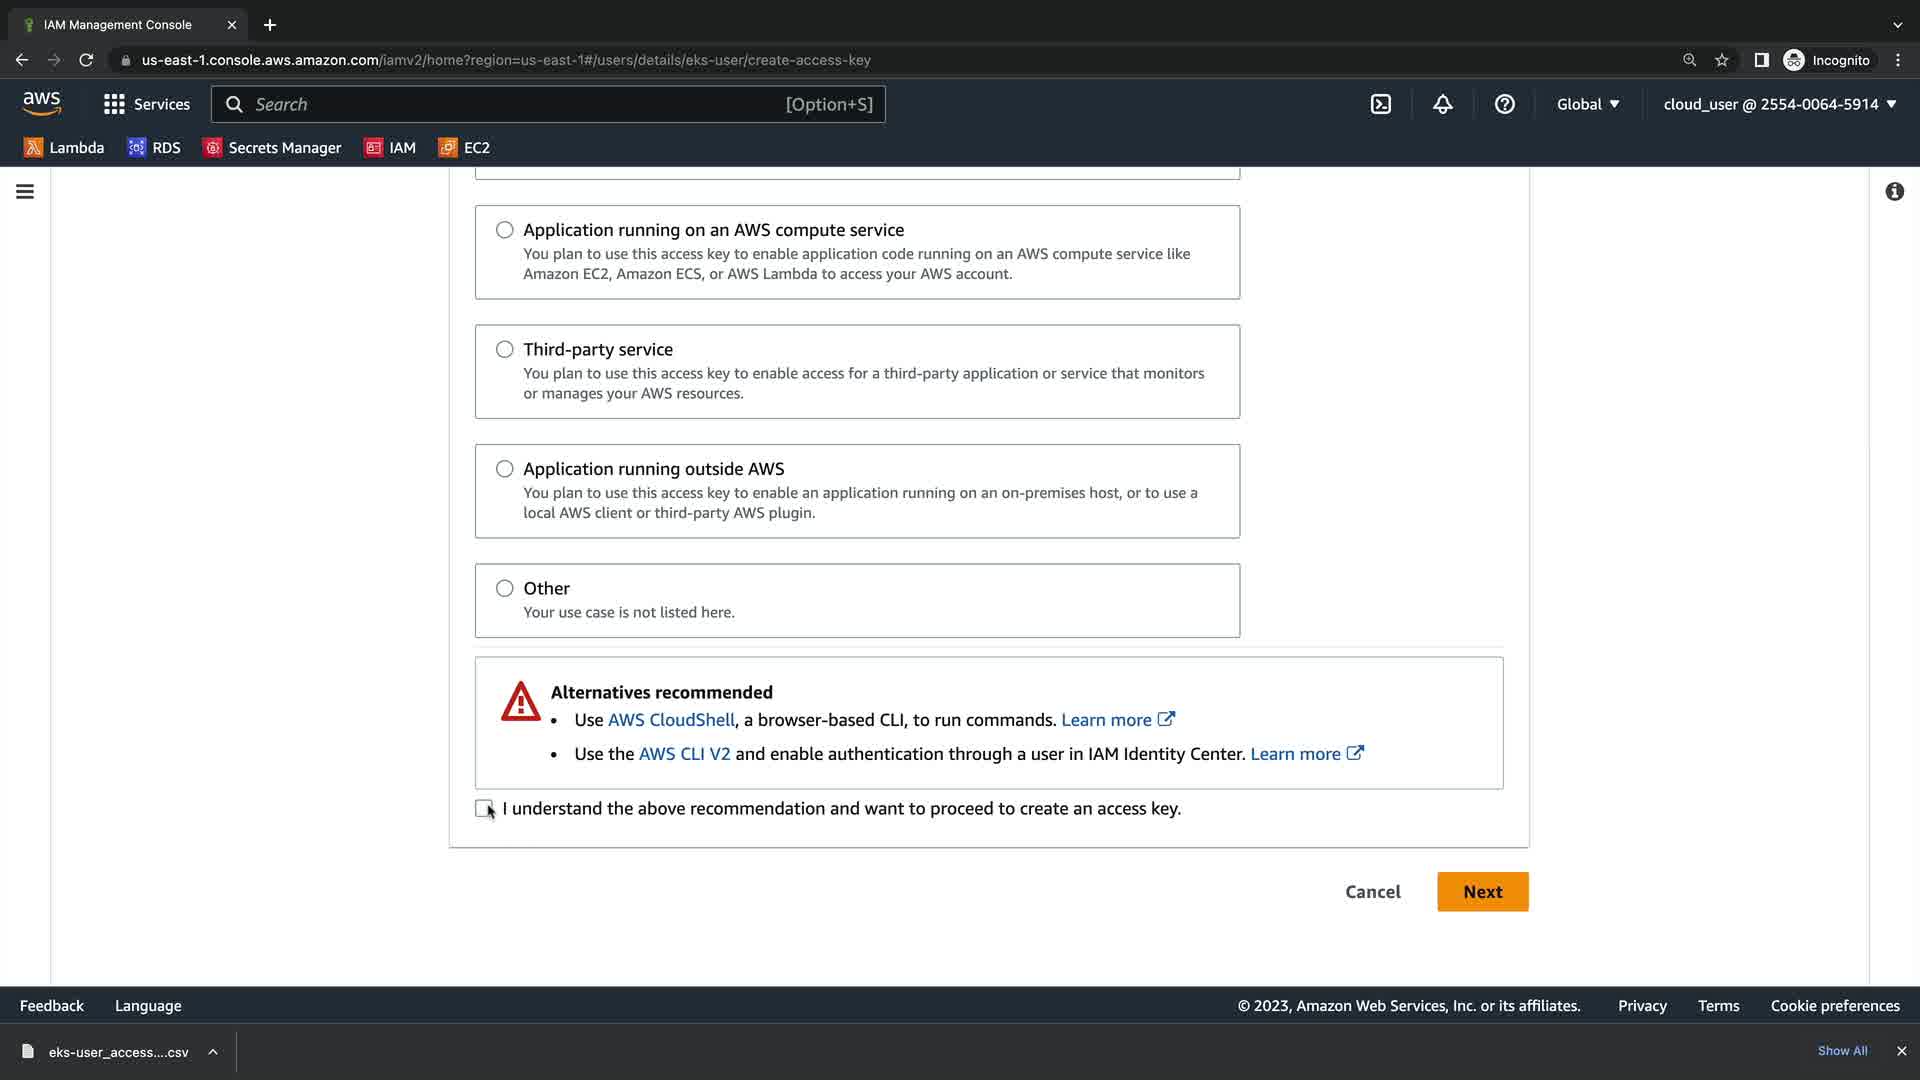Viewport: 1920px width, 1080px height.
Task: Open the Secrets Manager favorites shortcut
Action: (x=272, y=147)
